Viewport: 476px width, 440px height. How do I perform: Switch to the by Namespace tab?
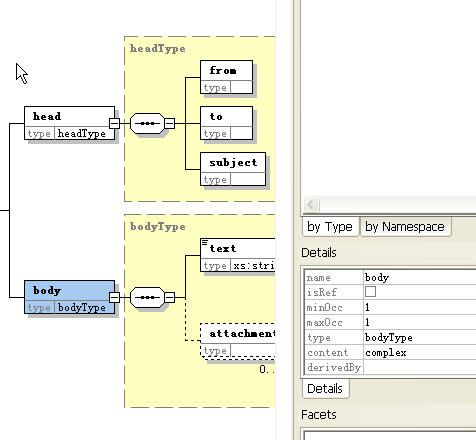coord(405,227)
